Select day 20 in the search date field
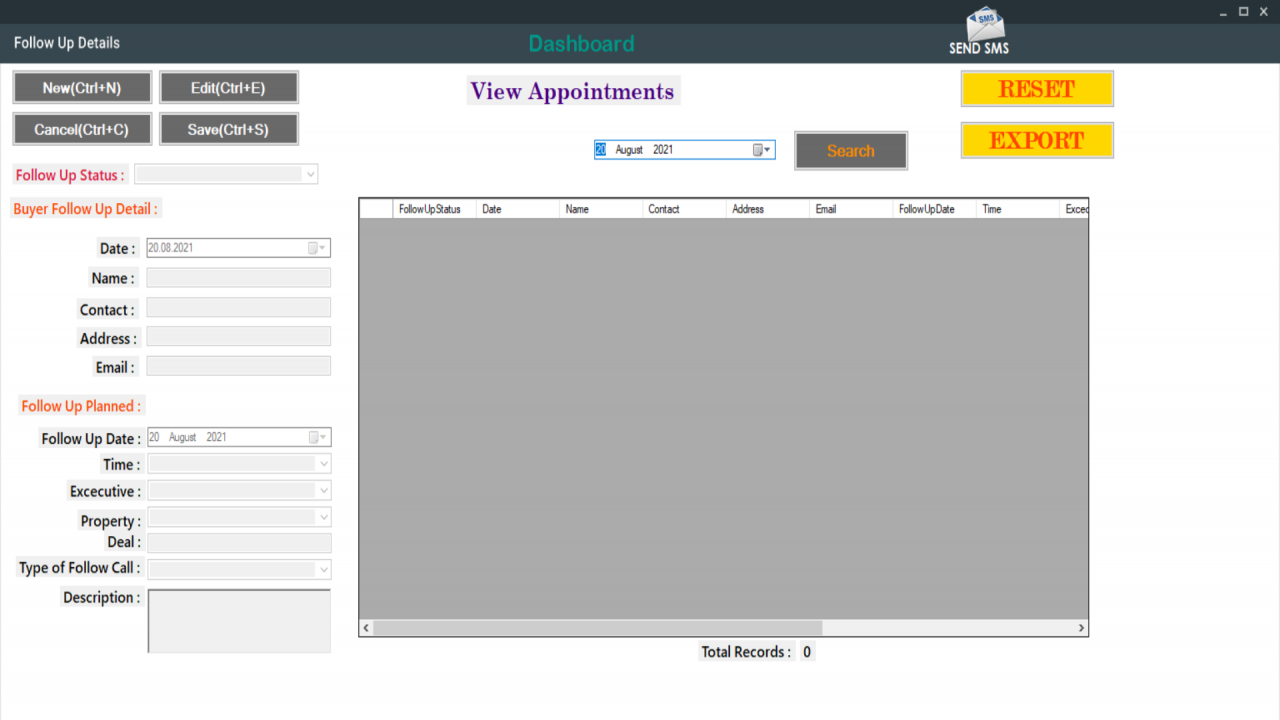The image size is (1280, 720). tap(601, 150)
